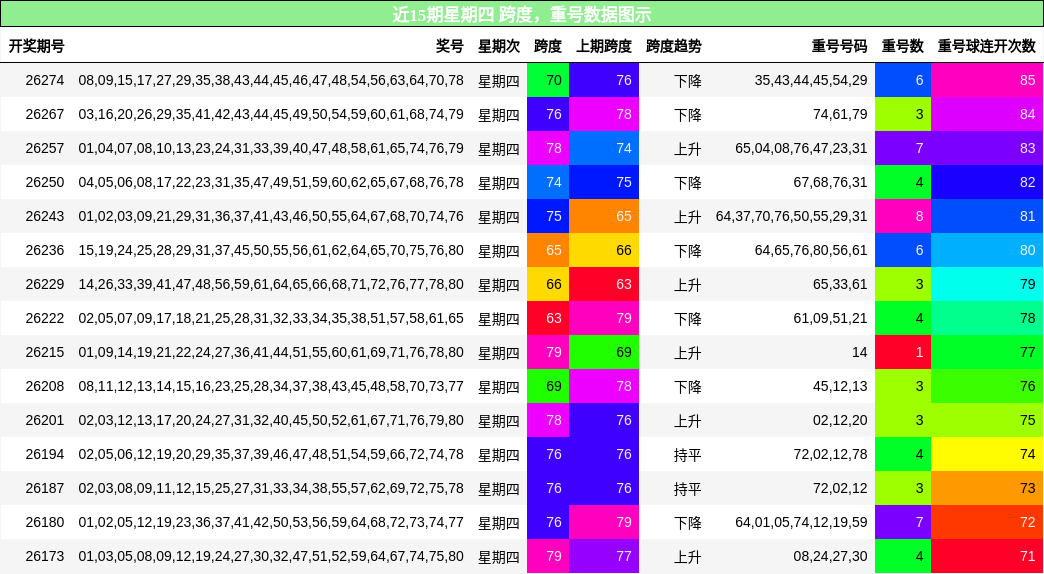
Task: Click the 跨度趋势 column header
Action: click(673, 46)
